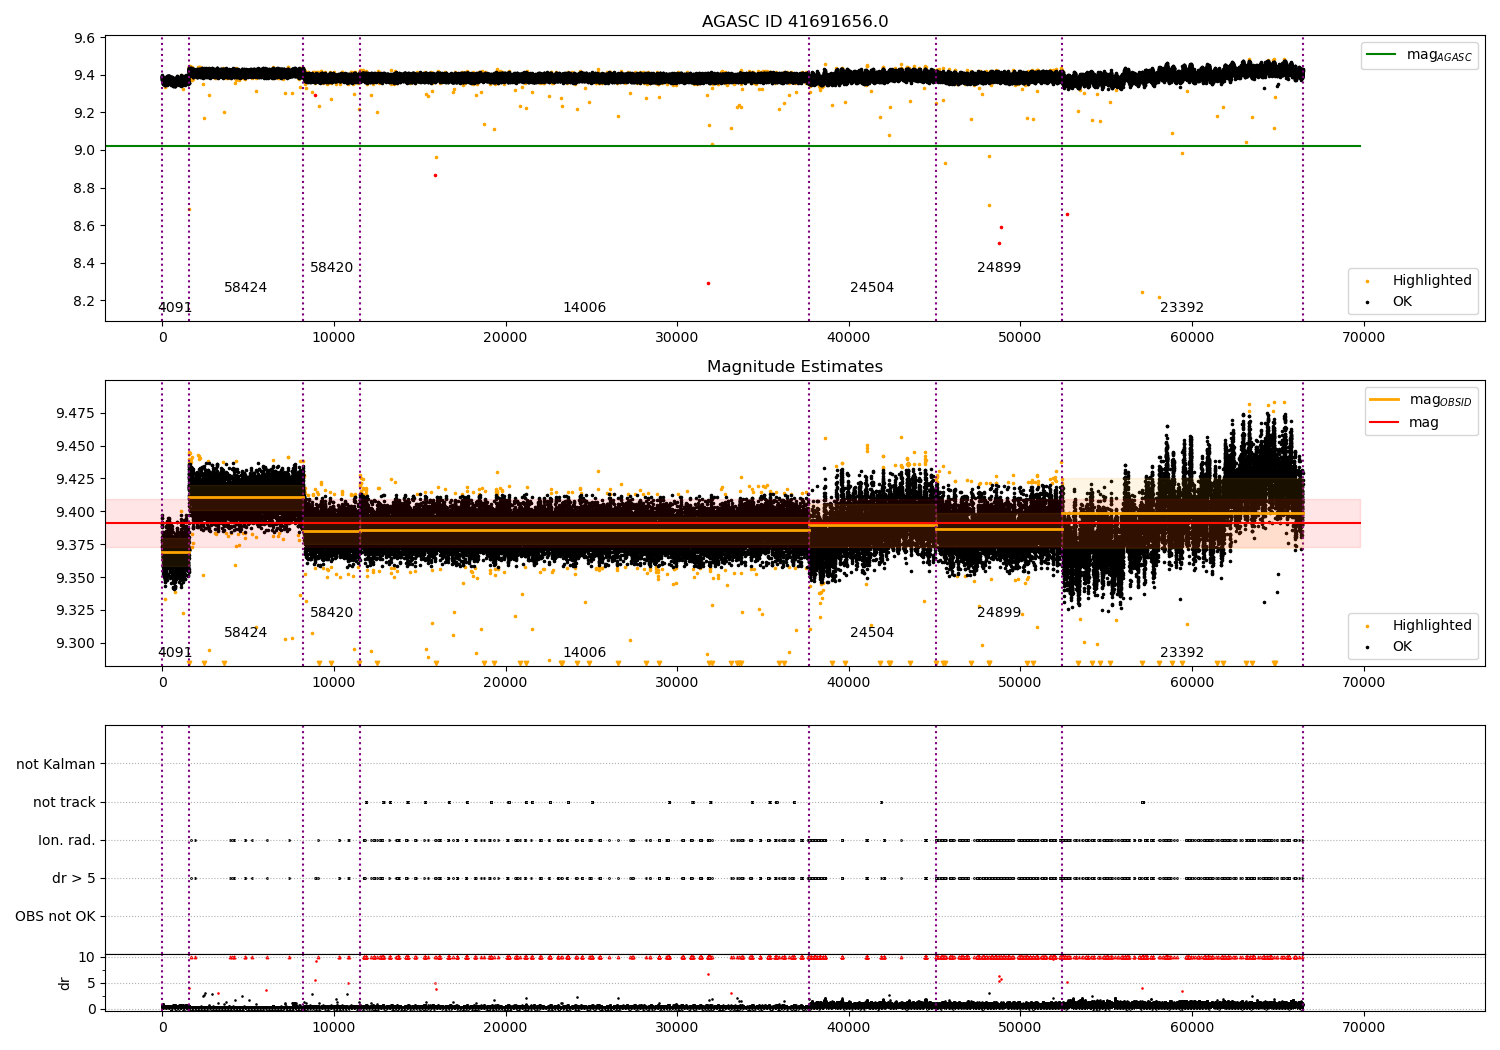Click OBSID label '58420' in top plot
Screen dimensions: 1500x1050
pos(331,268)
